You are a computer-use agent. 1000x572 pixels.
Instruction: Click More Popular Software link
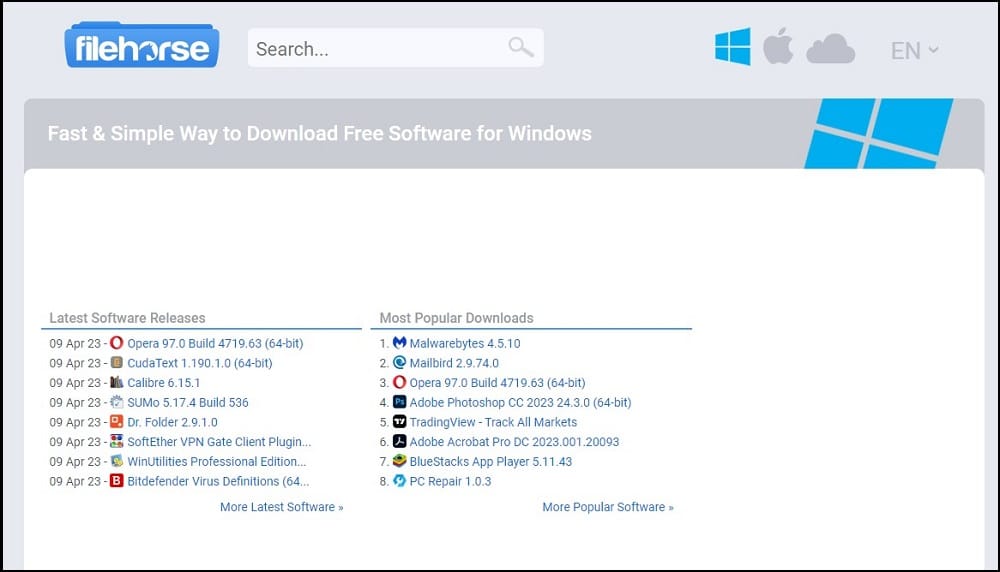608,507
